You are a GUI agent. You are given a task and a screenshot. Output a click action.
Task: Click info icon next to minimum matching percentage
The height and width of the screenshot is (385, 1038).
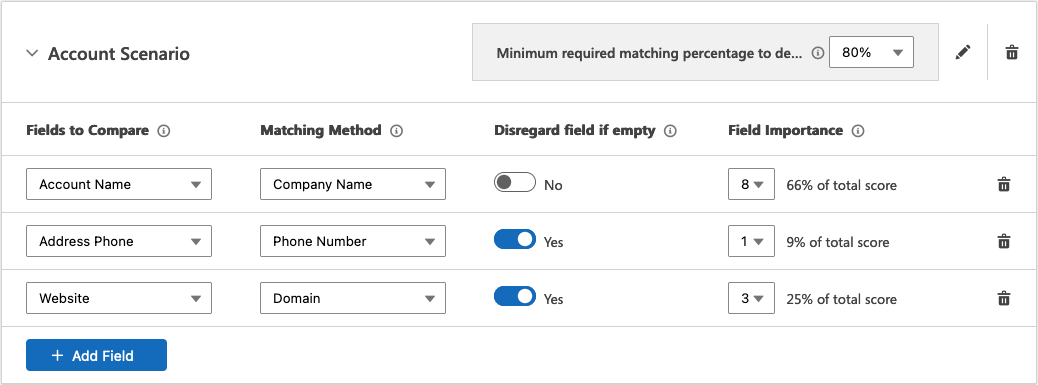[818, 53]
